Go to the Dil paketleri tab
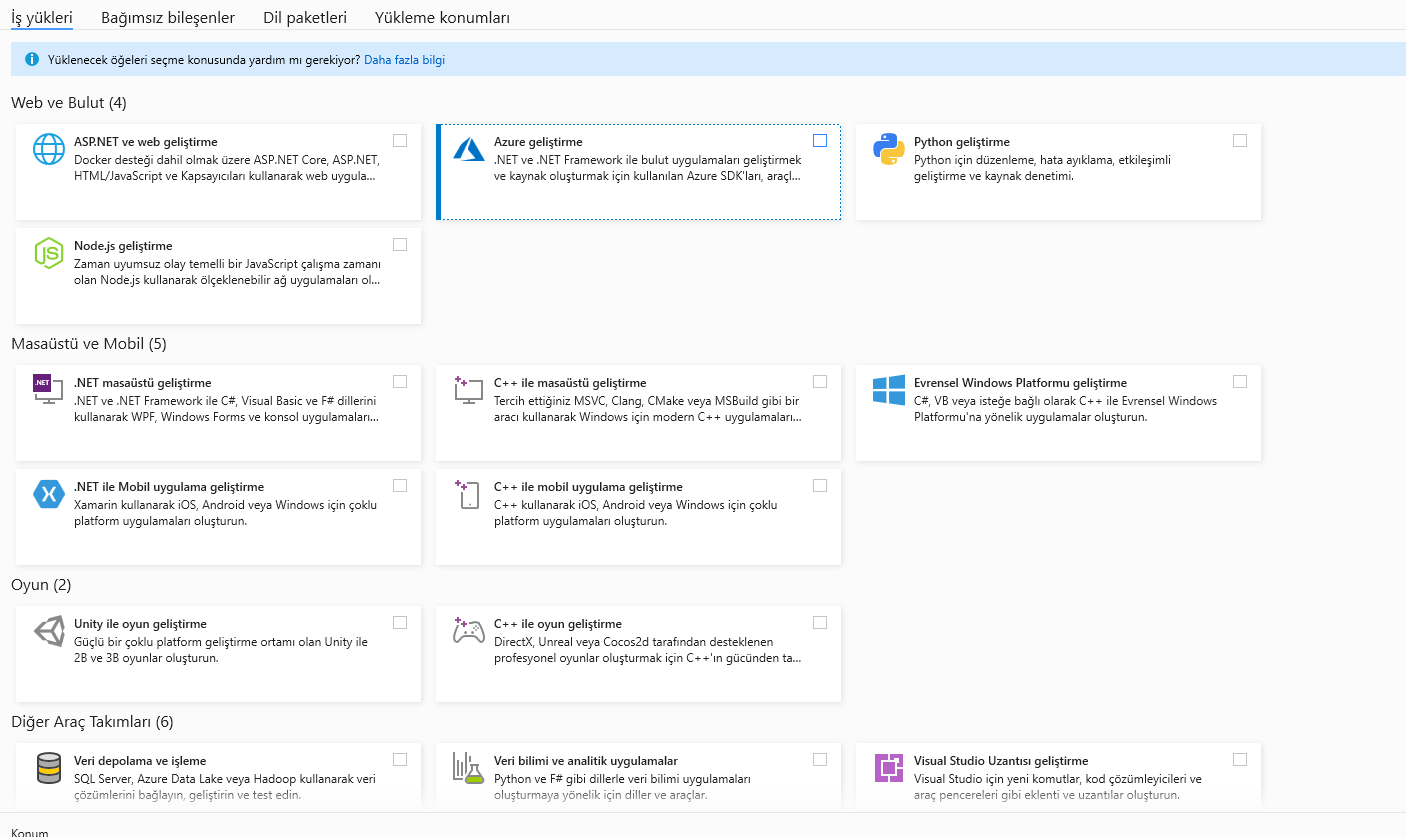Screen dimensions: 1406x837 305,18
